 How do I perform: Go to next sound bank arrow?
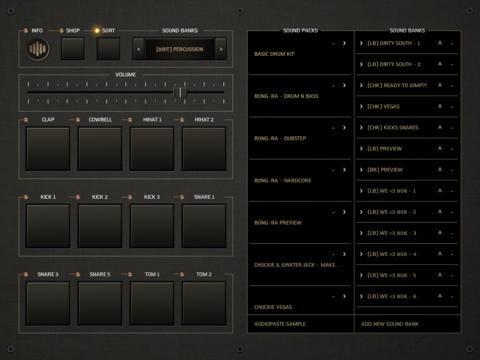(x=221, y=49)
